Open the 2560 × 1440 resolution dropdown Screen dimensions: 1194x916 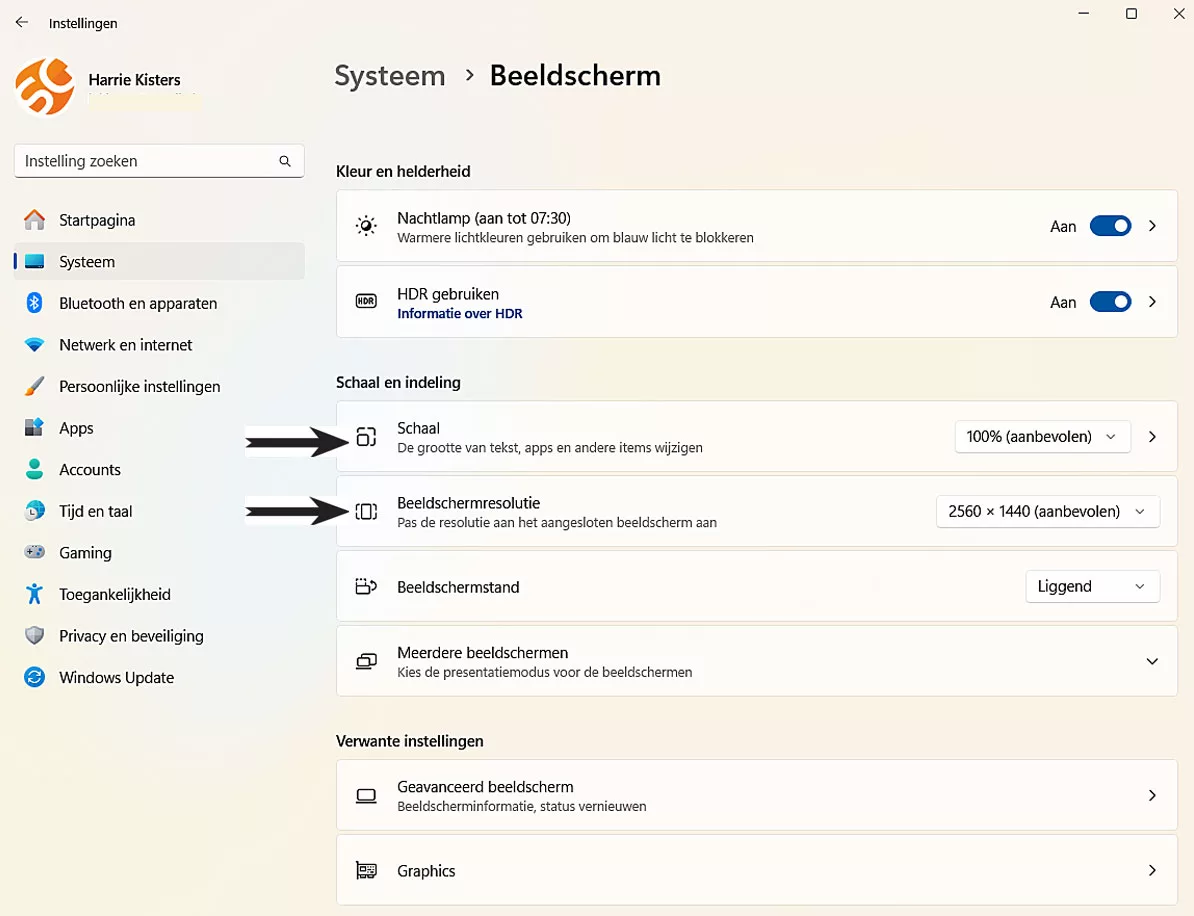[1048, 512]
